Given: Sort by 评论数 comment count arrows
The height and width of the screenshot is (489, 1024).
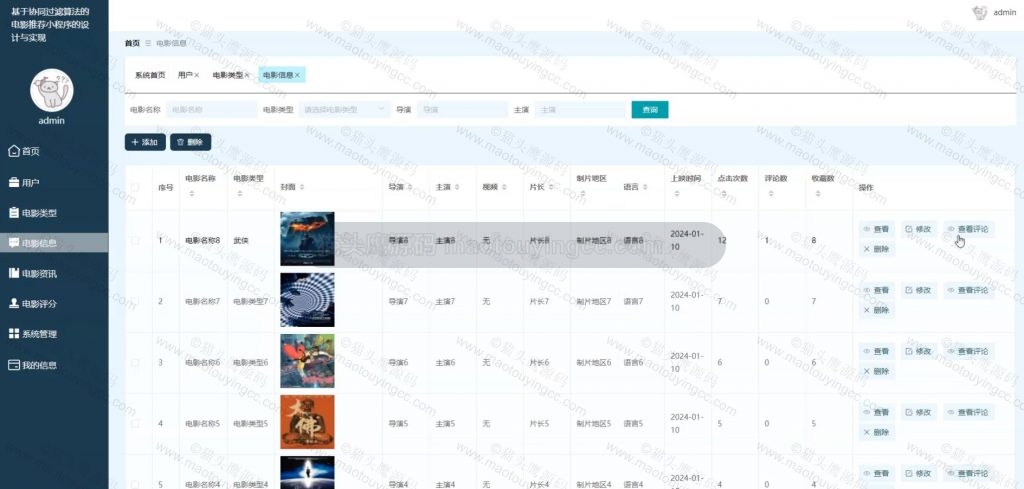Looking at the screenshot, I should (771, 194).
